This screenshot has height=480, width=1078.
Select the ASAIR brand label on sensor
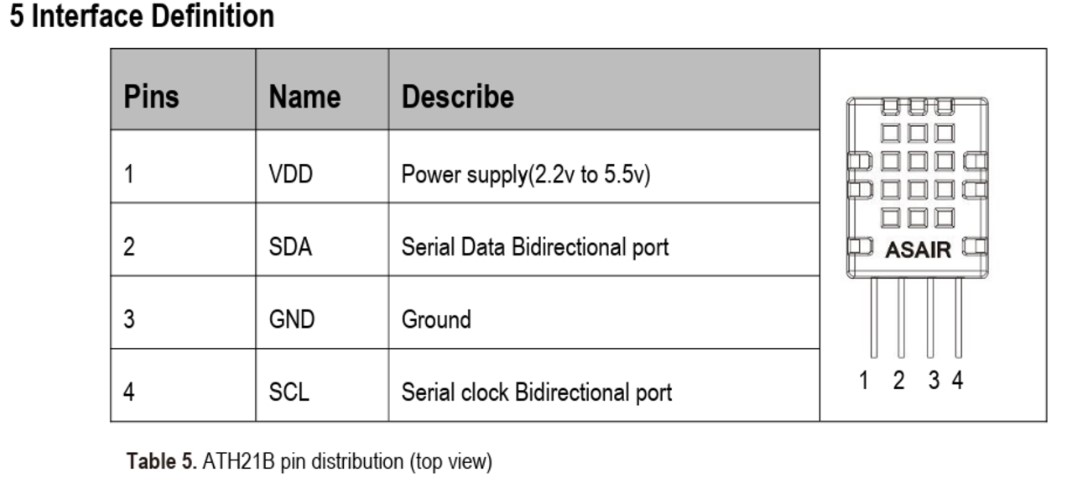(917, 250)
